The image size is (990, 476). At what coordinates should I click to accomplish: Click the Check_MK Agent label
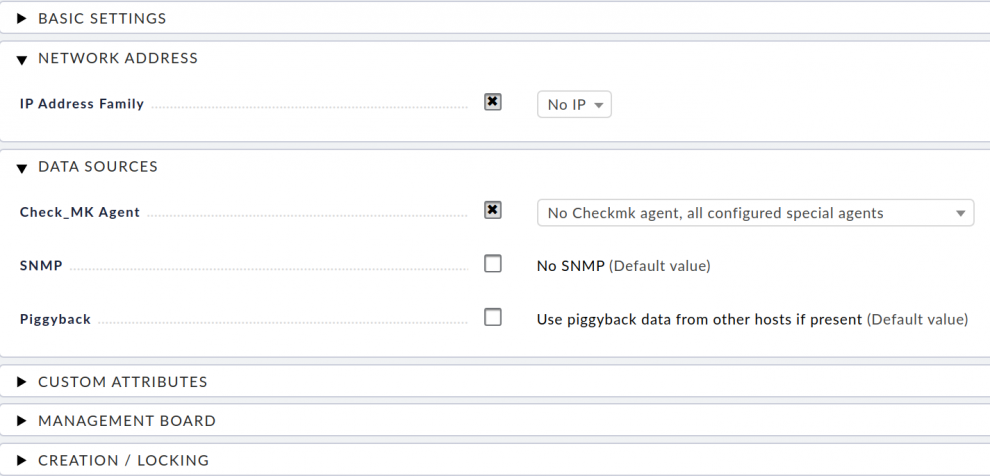click(x=80, y=212)
